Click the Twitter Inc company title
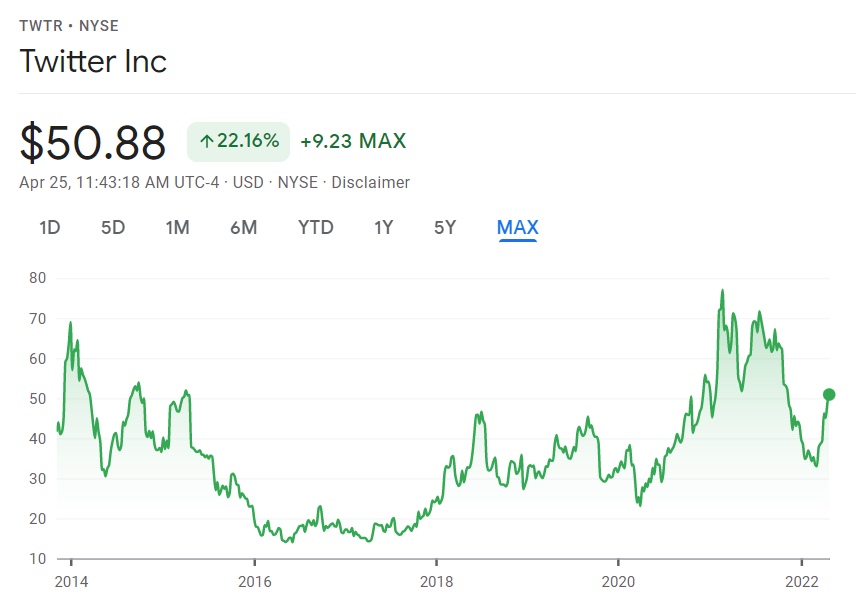The width and height of the screenshot is (856, 606). pos(93,61)
